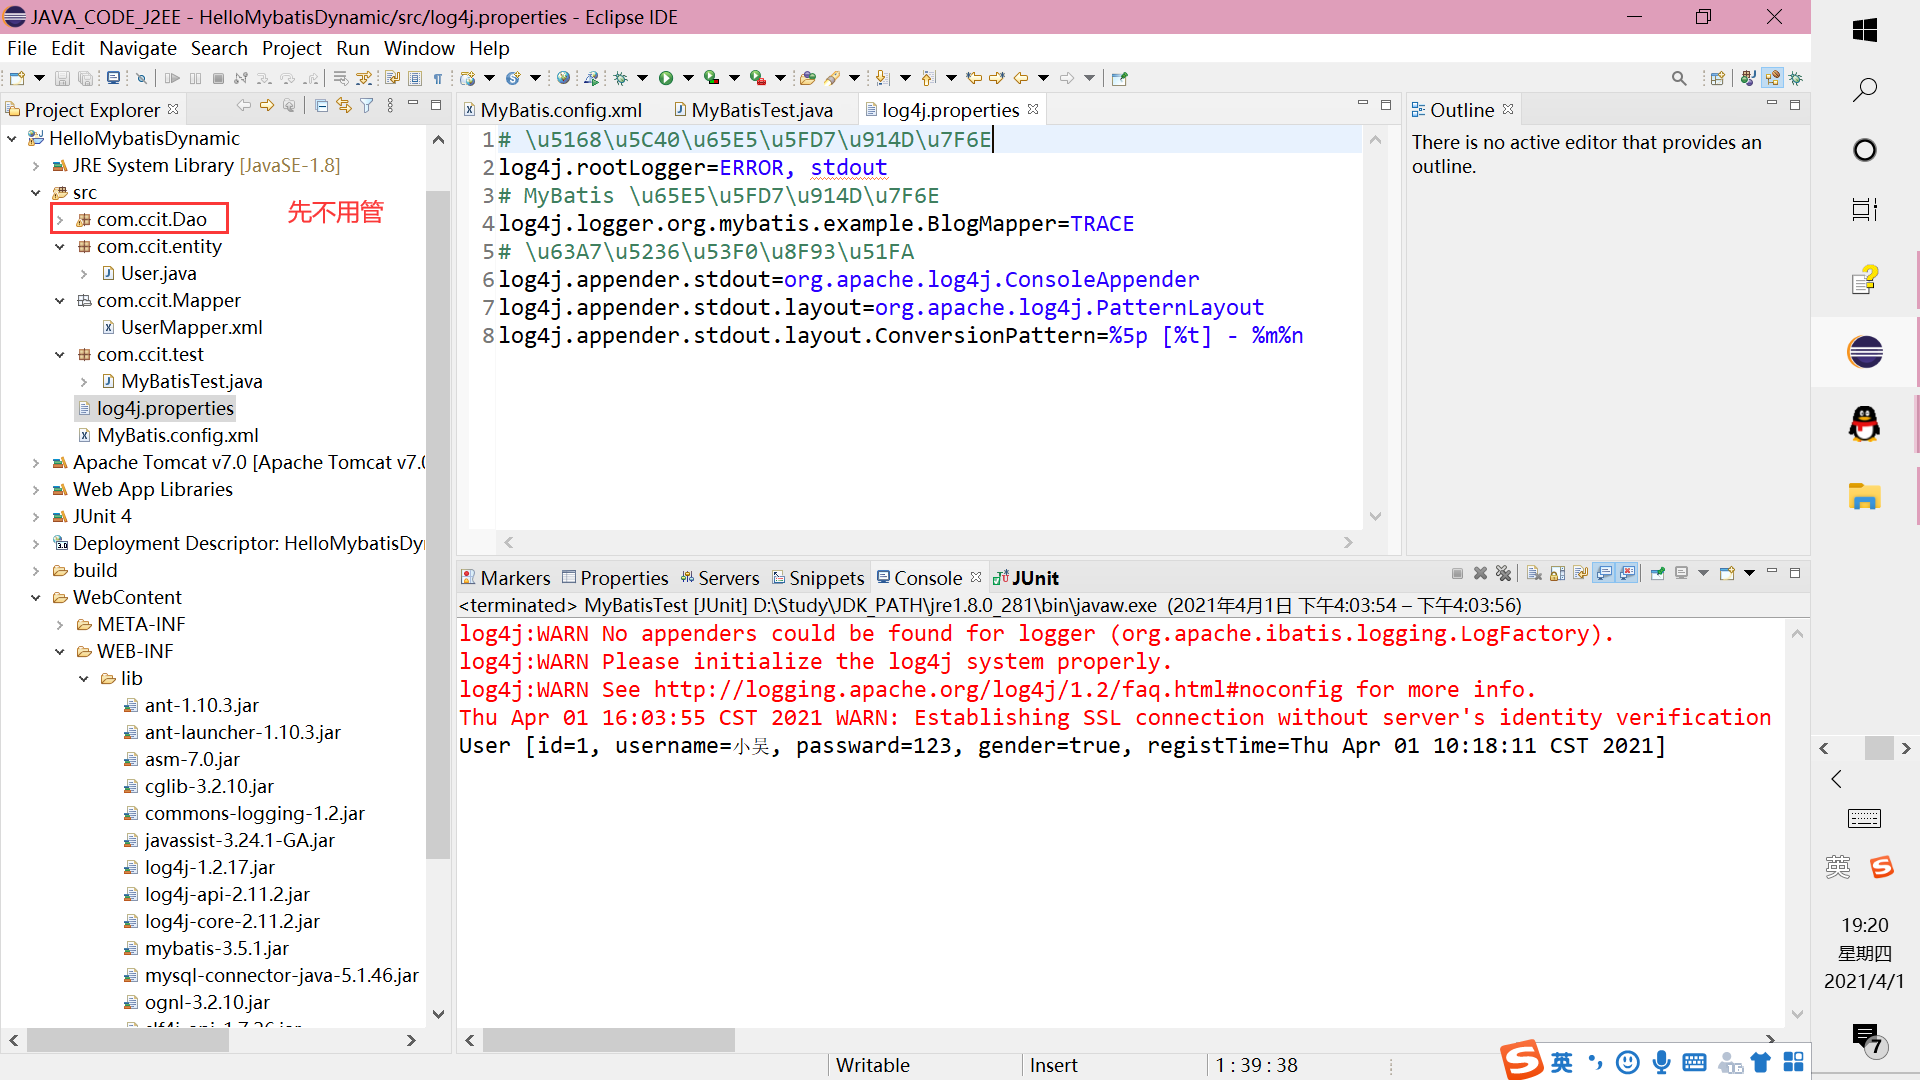This screenshot has width=1920, height=1080.
Task: Click Remove All Terminated Launches icon
Action: (x=1503, y=573)
